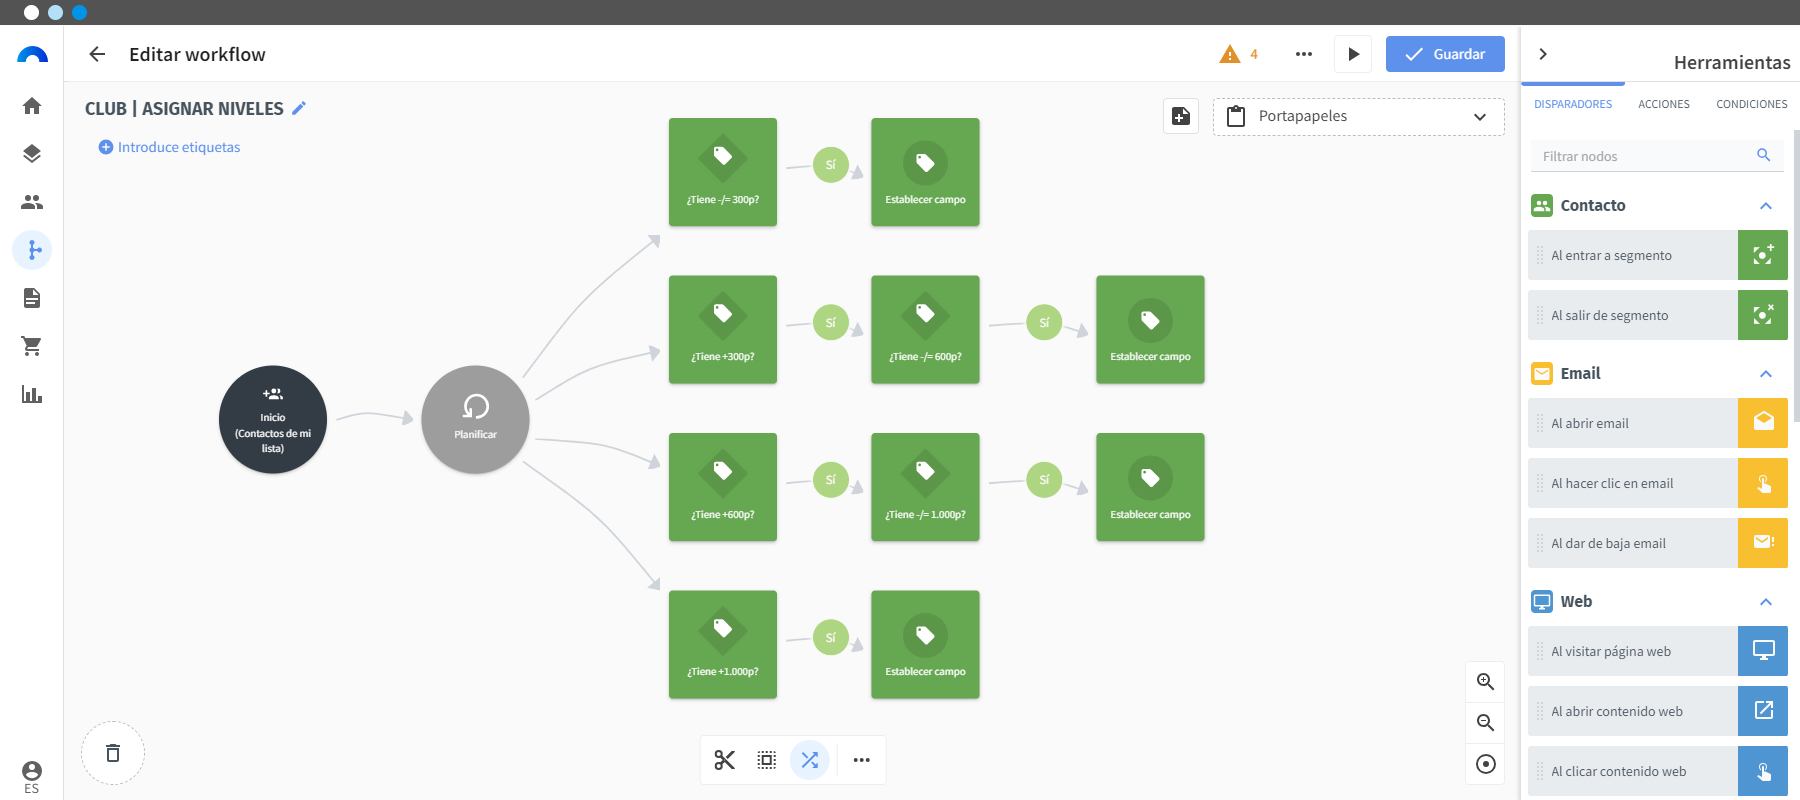Go back using the left arrow

point(97,54)
